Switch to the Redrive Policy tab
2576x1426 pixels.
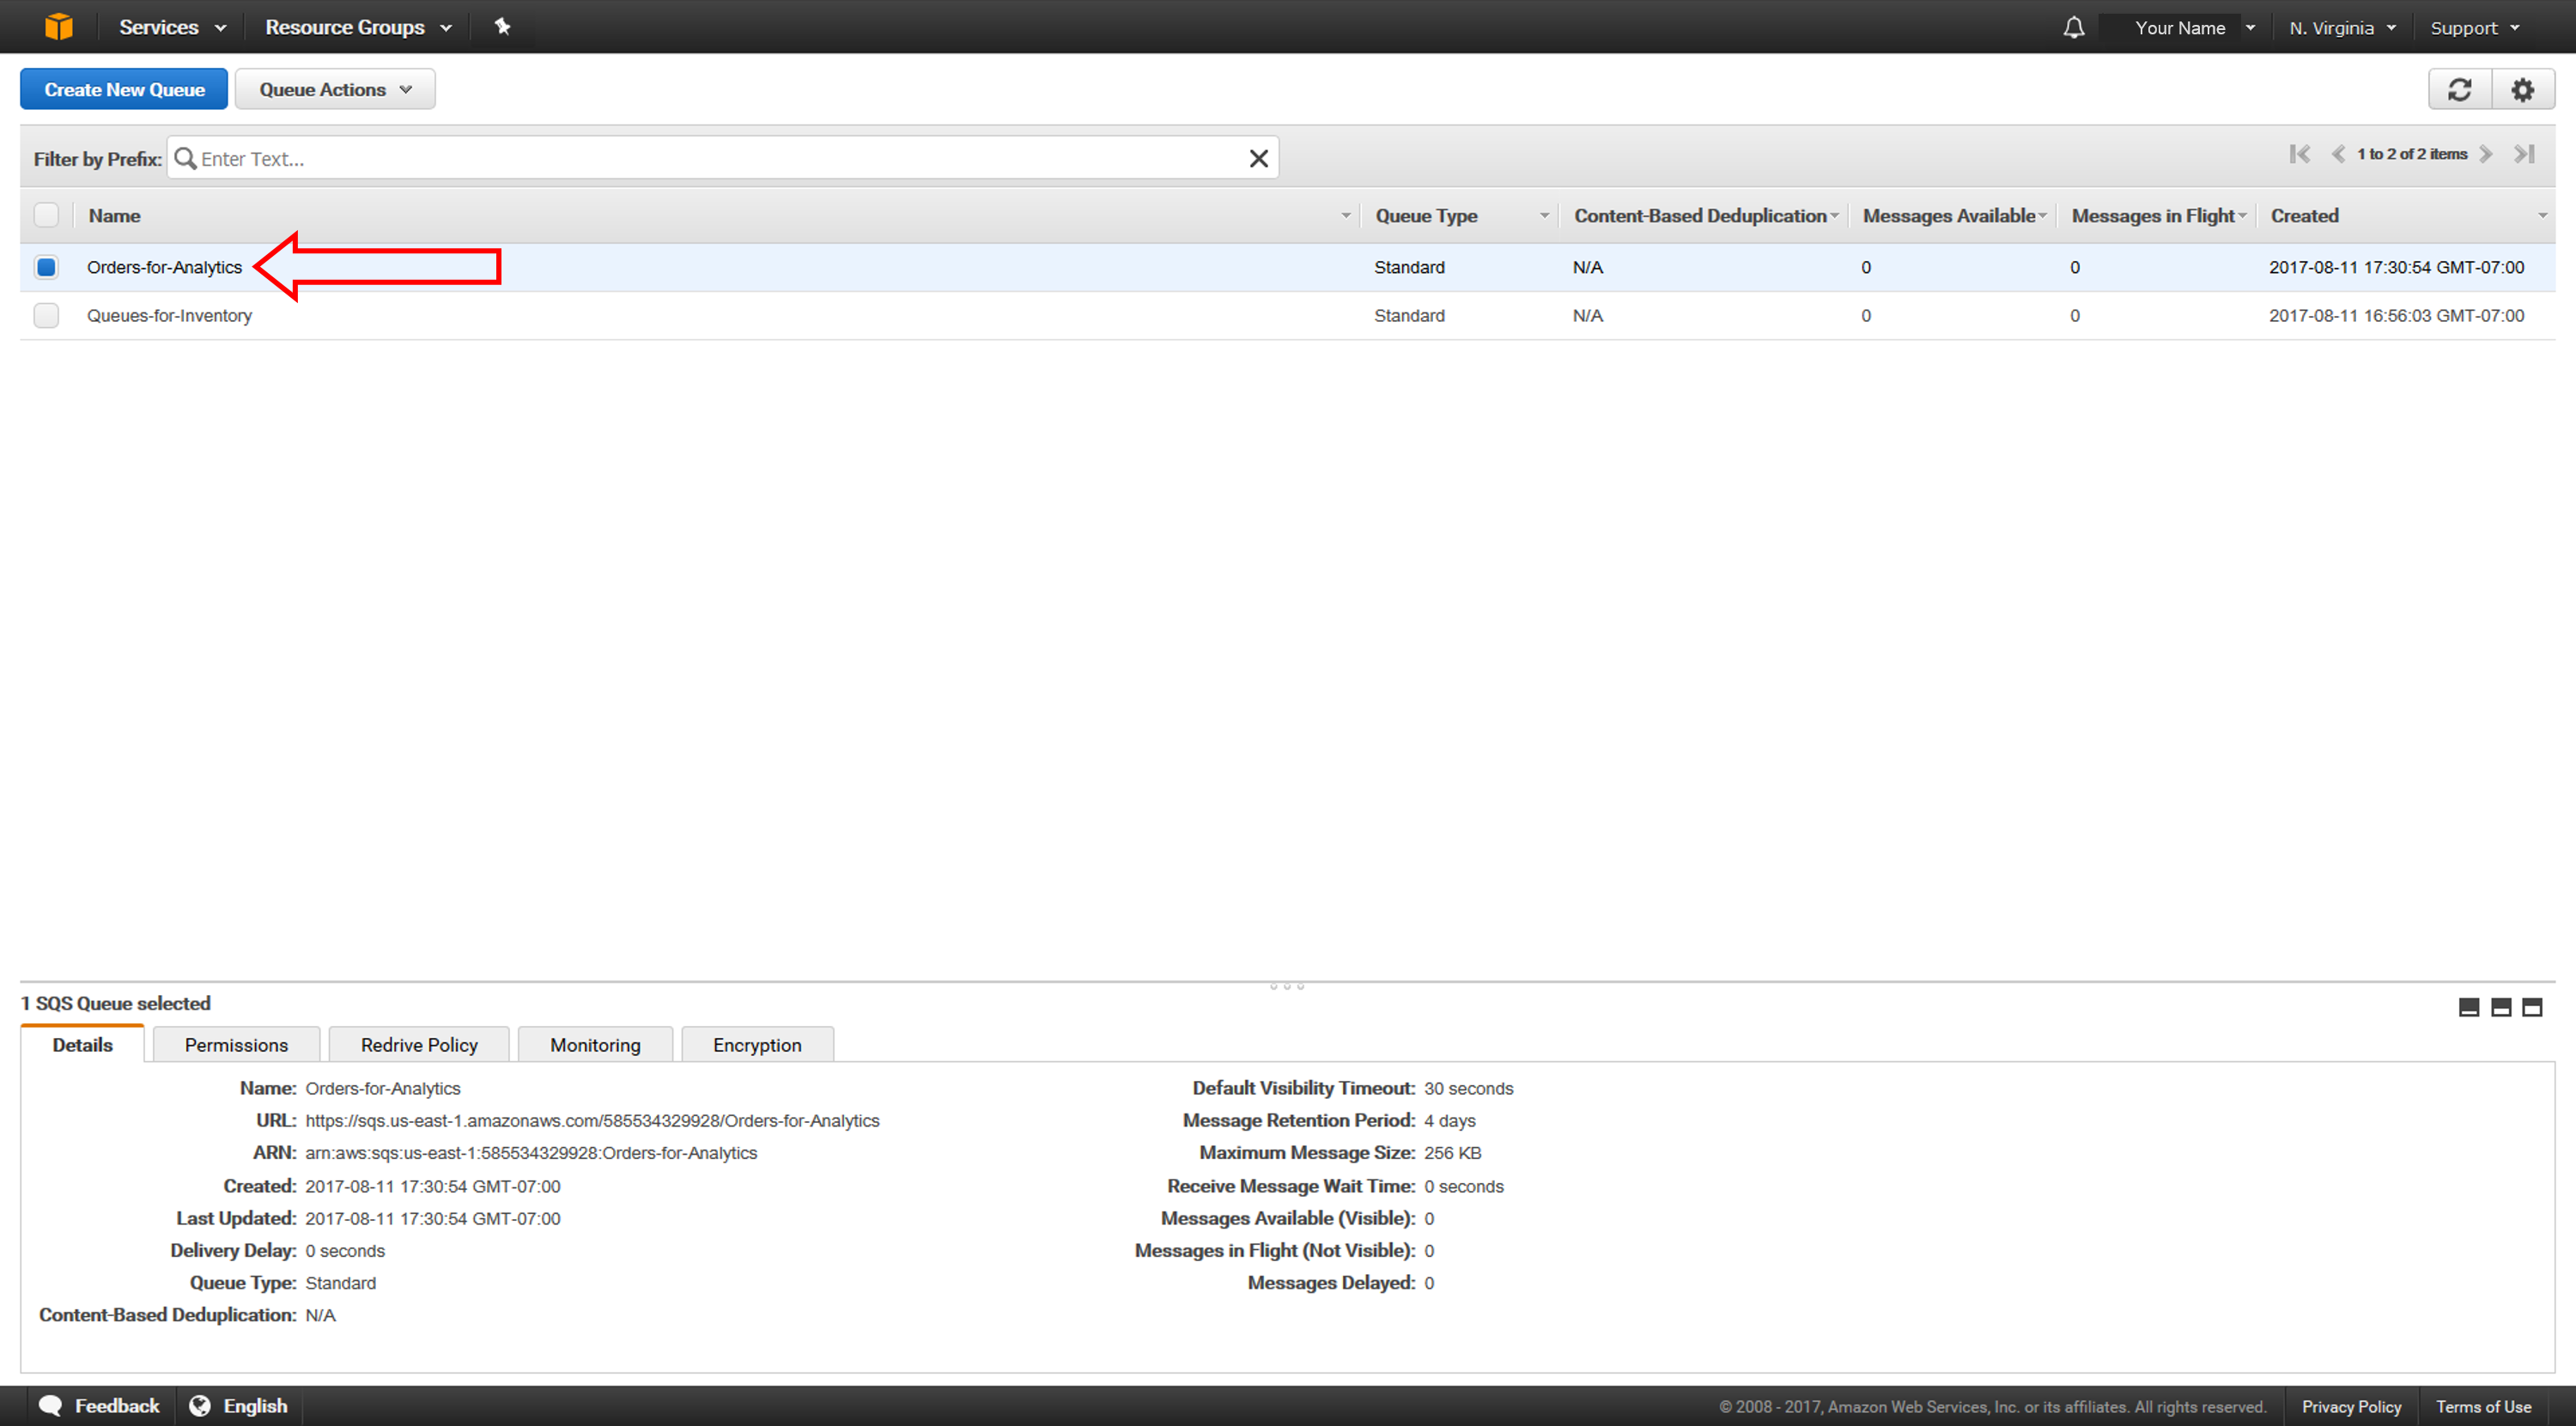pos(418,1043)
